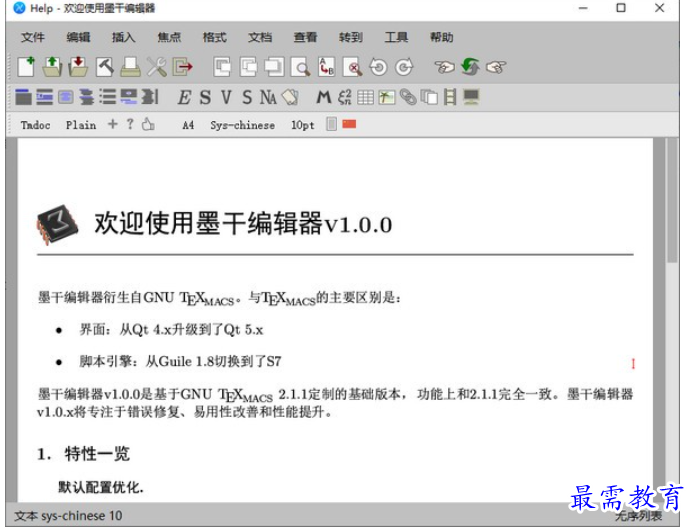Undo with the counter-clockwise arrow icon
This screenshot has width=692, height=529.
click(378, 67)
